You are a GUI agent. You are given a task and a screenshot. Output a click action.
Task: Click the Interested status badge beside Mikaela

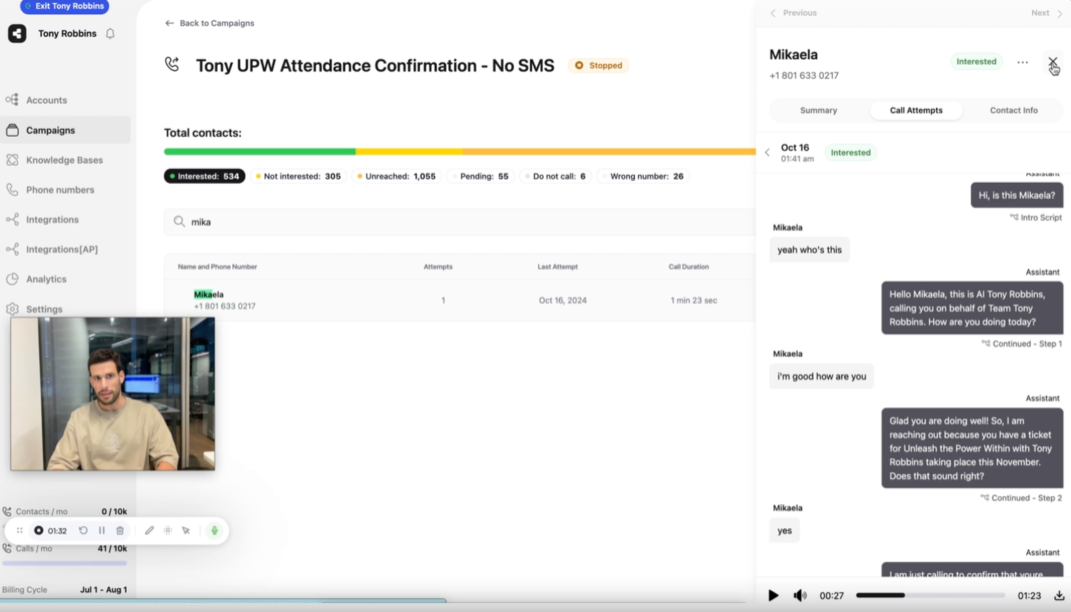(x=976, y=61)
